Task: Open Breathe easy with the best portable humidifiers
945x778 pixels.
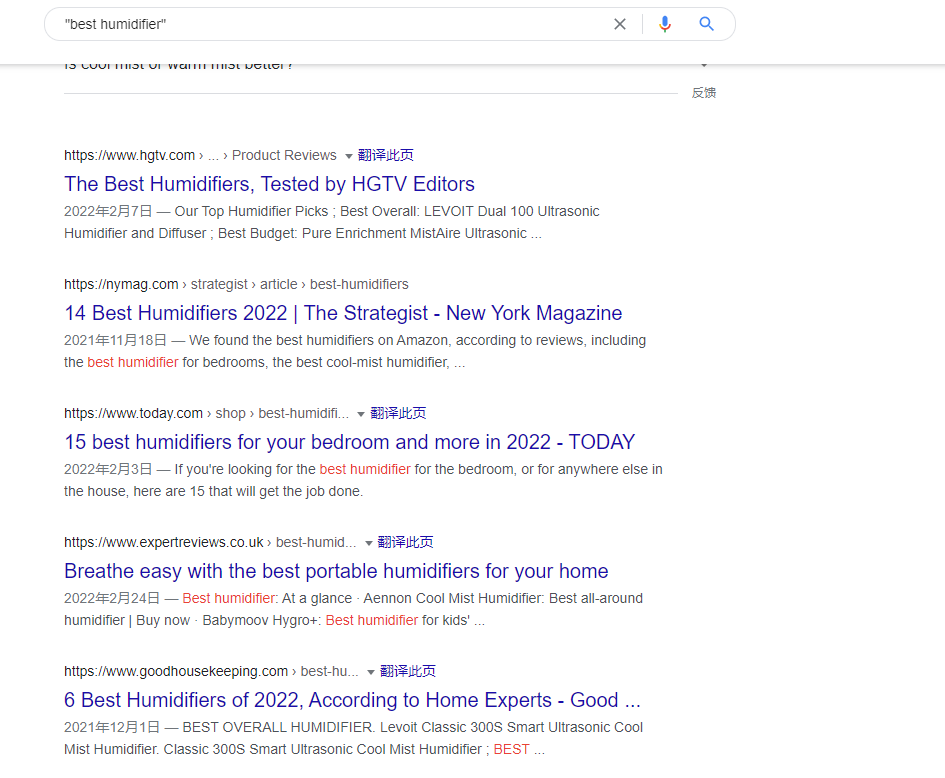Action: (x=336, y=571)
